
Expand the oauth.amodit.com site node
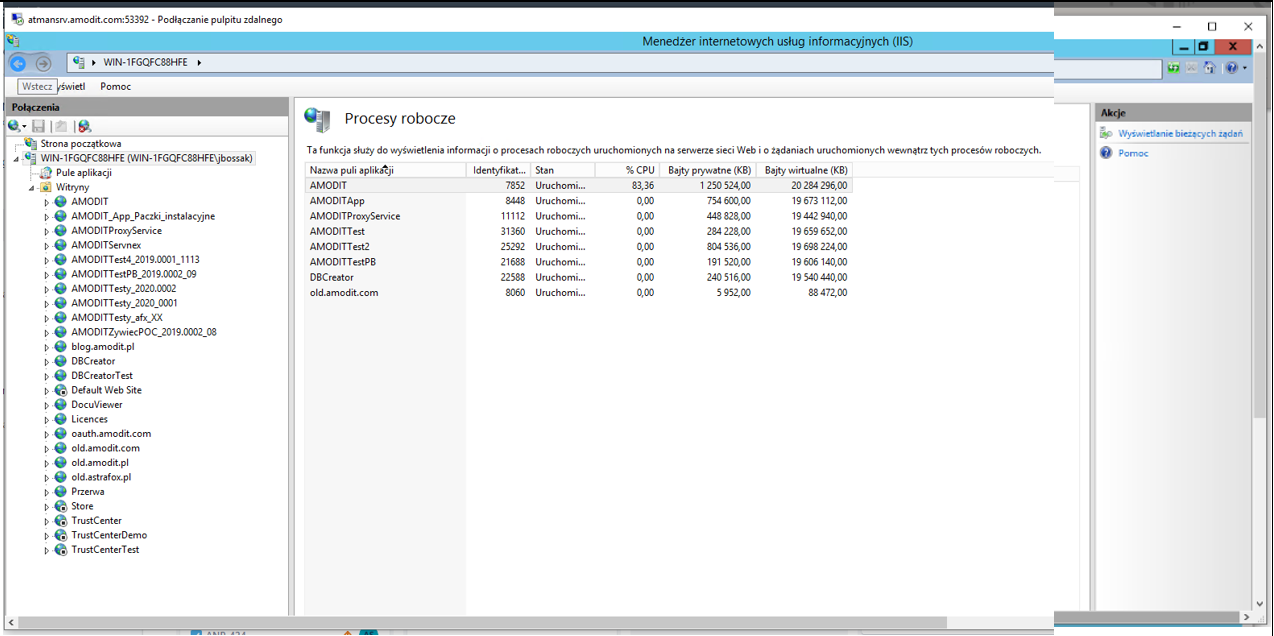(x=46, y=434)
